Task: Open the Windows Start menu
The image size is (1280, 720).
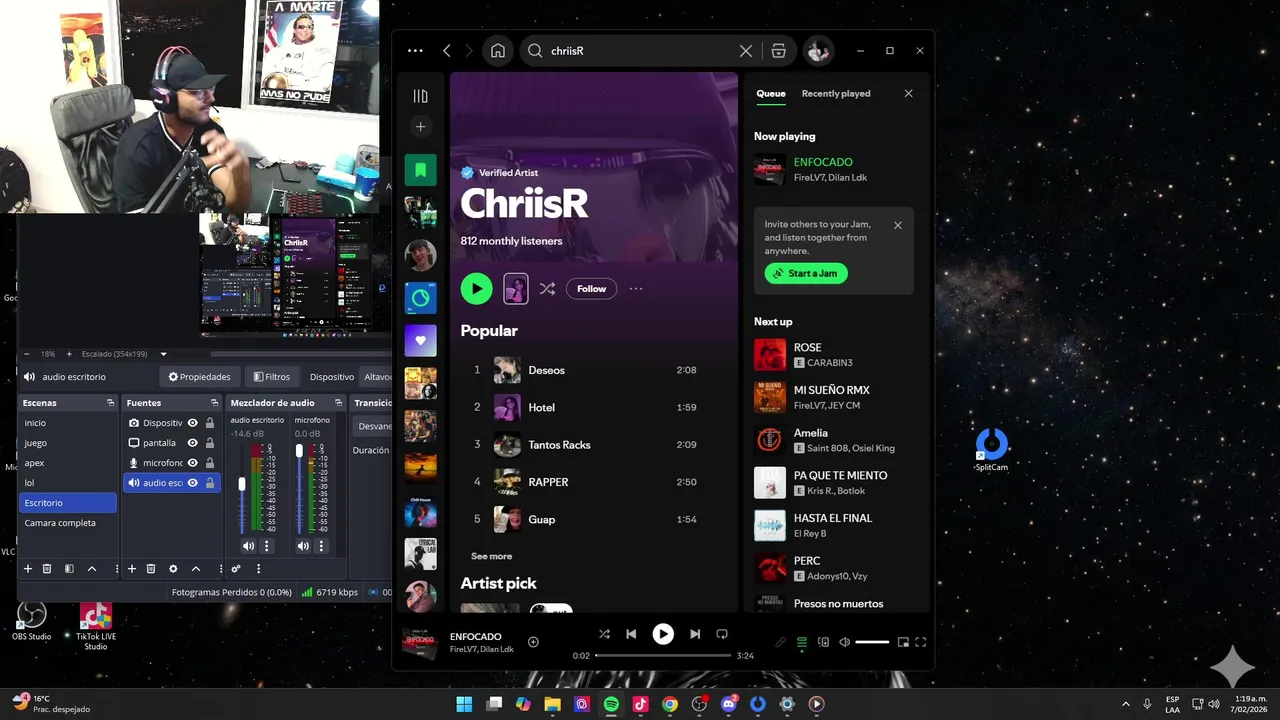Action: (x=464, y=704)
